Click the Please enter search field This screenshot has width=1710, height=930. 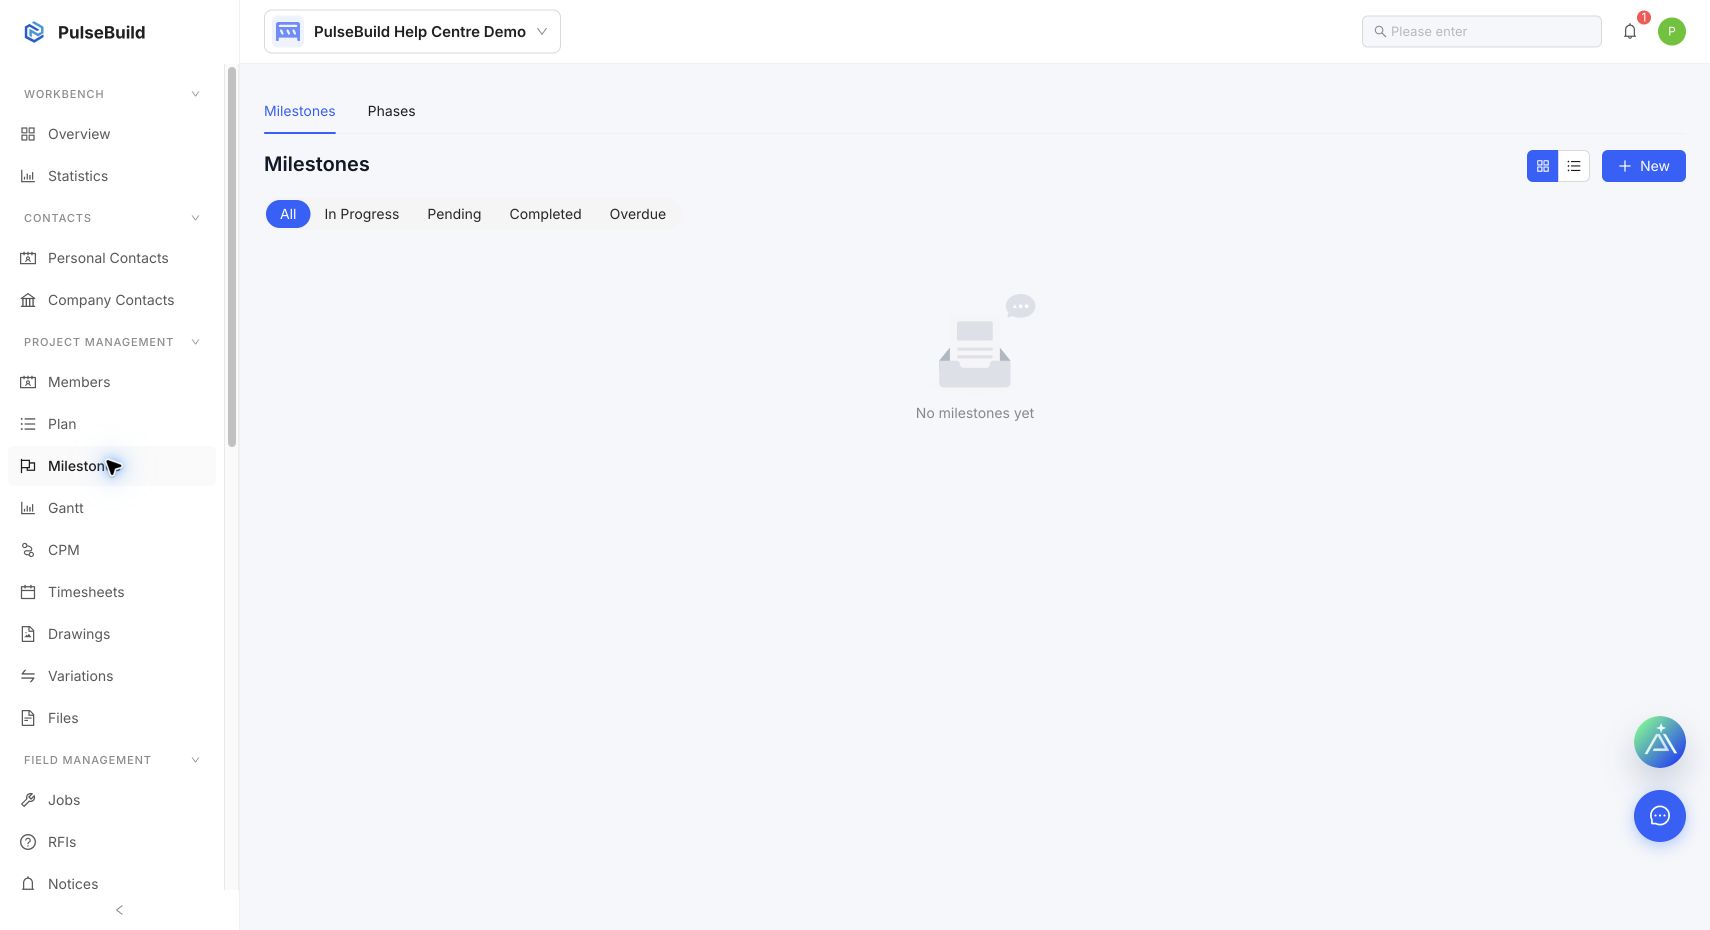click(x=1482, y=31)
